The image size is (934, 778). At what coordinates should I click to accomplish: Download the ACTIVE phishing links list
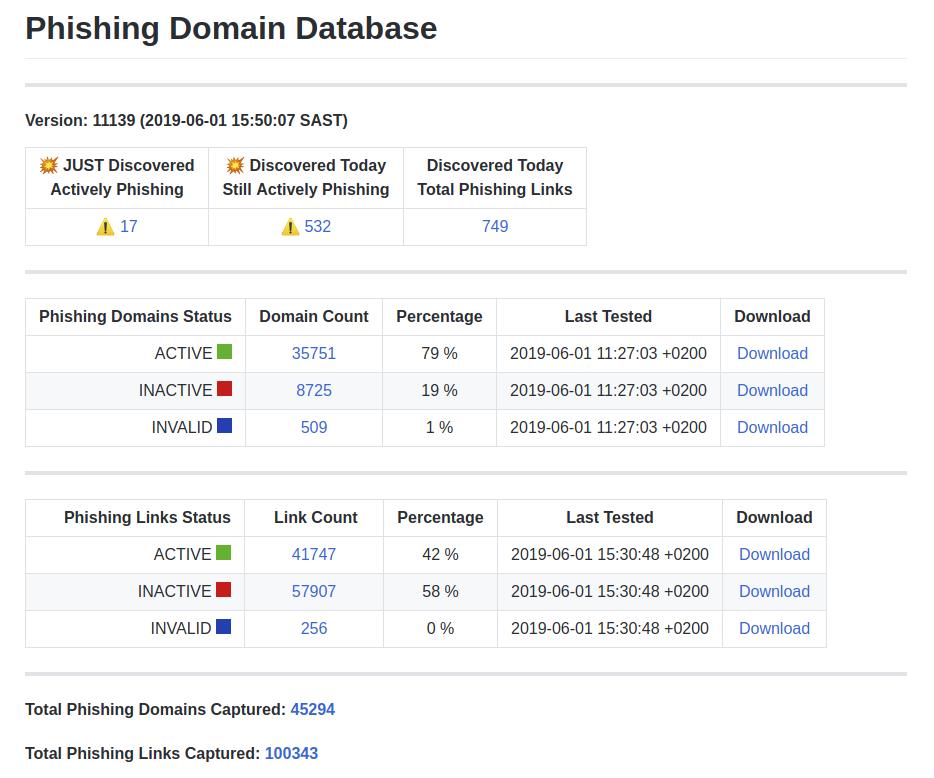[x=774, y=554]
